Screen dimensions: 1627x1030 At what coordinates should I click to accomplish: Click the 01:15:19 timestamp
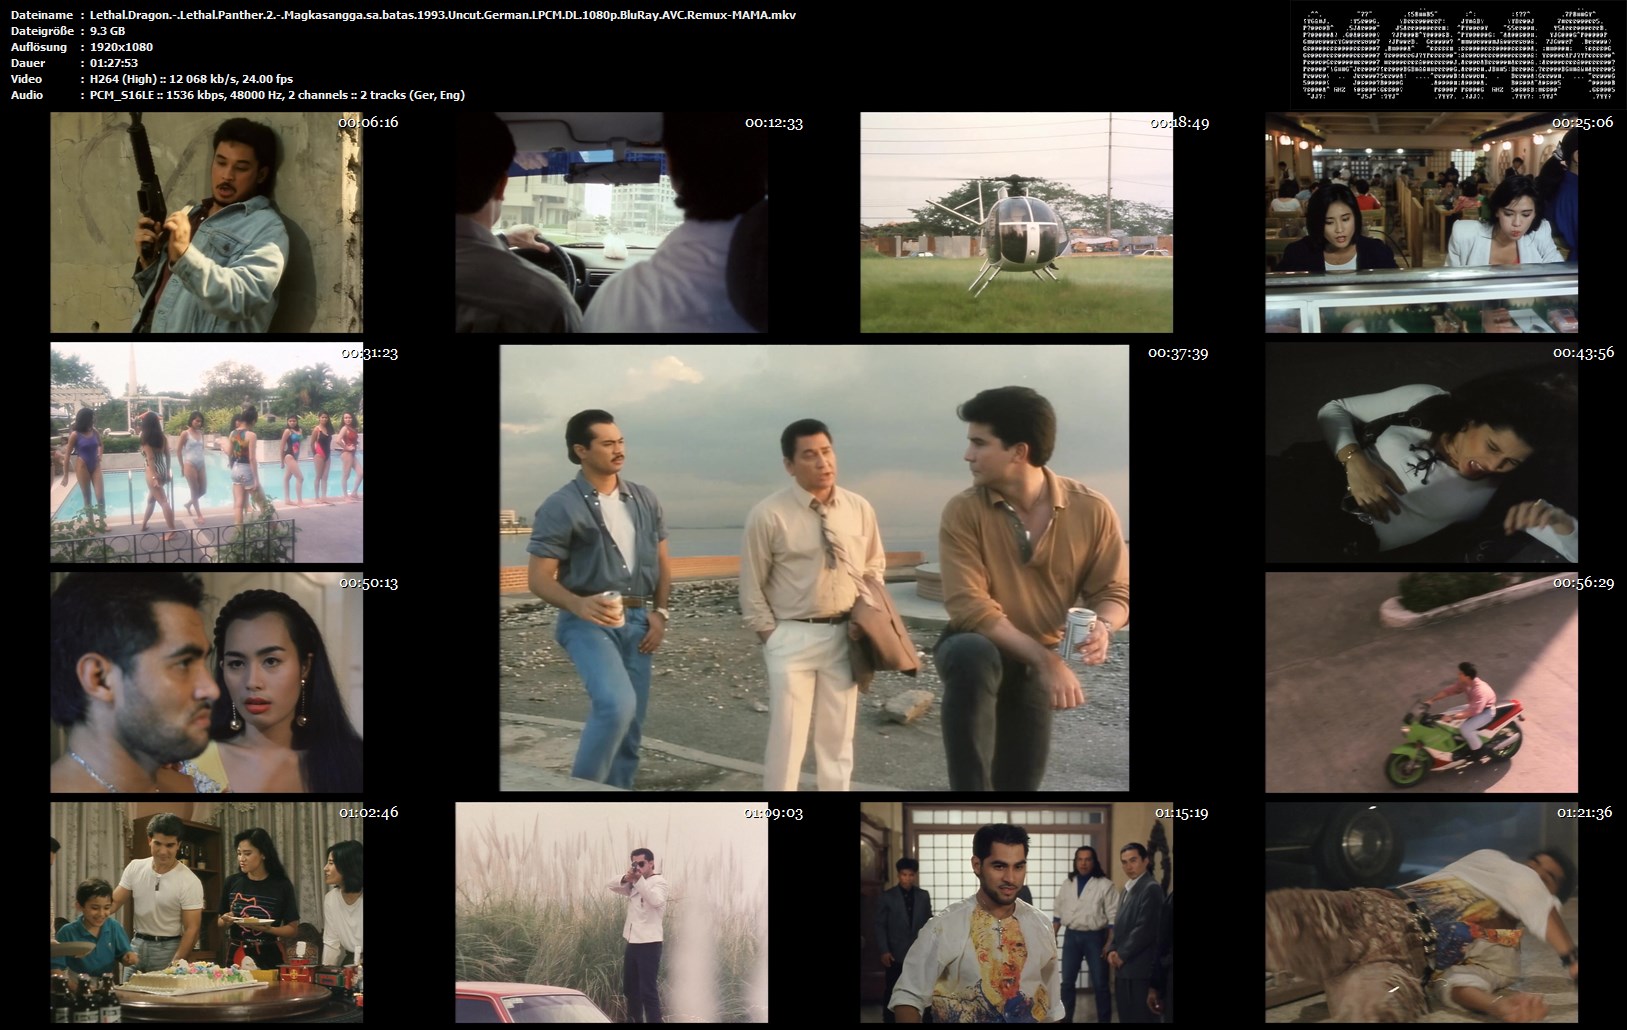click(x=1179, y=812)
